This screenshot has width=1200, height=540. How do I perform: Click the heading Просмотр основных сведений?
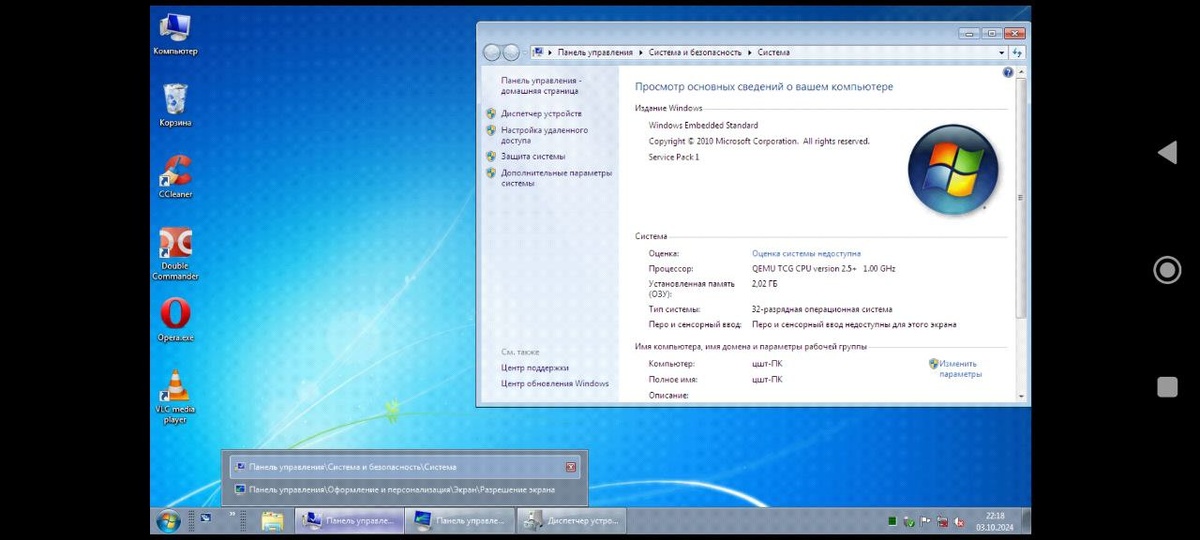tap(764, 87)
